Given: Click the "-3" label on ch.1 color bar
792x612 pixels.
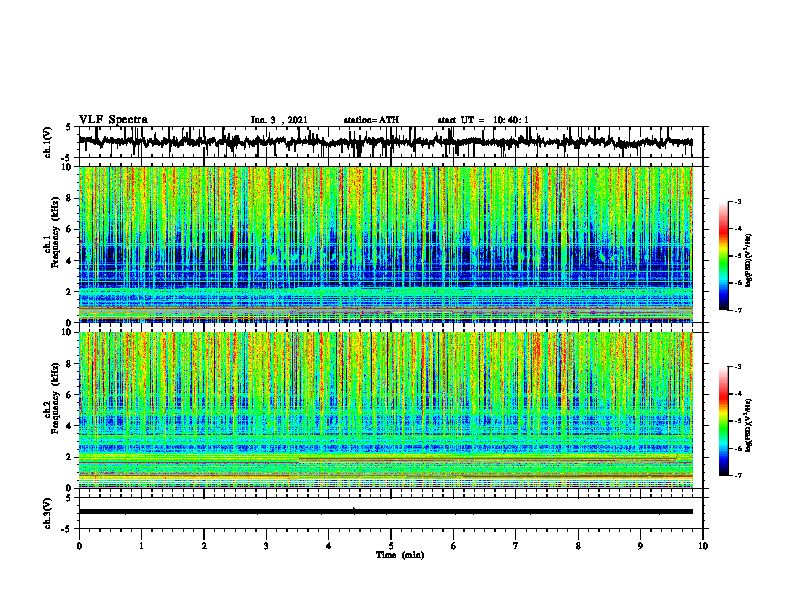Looking at the screenshot, I should tap(737, 202).
